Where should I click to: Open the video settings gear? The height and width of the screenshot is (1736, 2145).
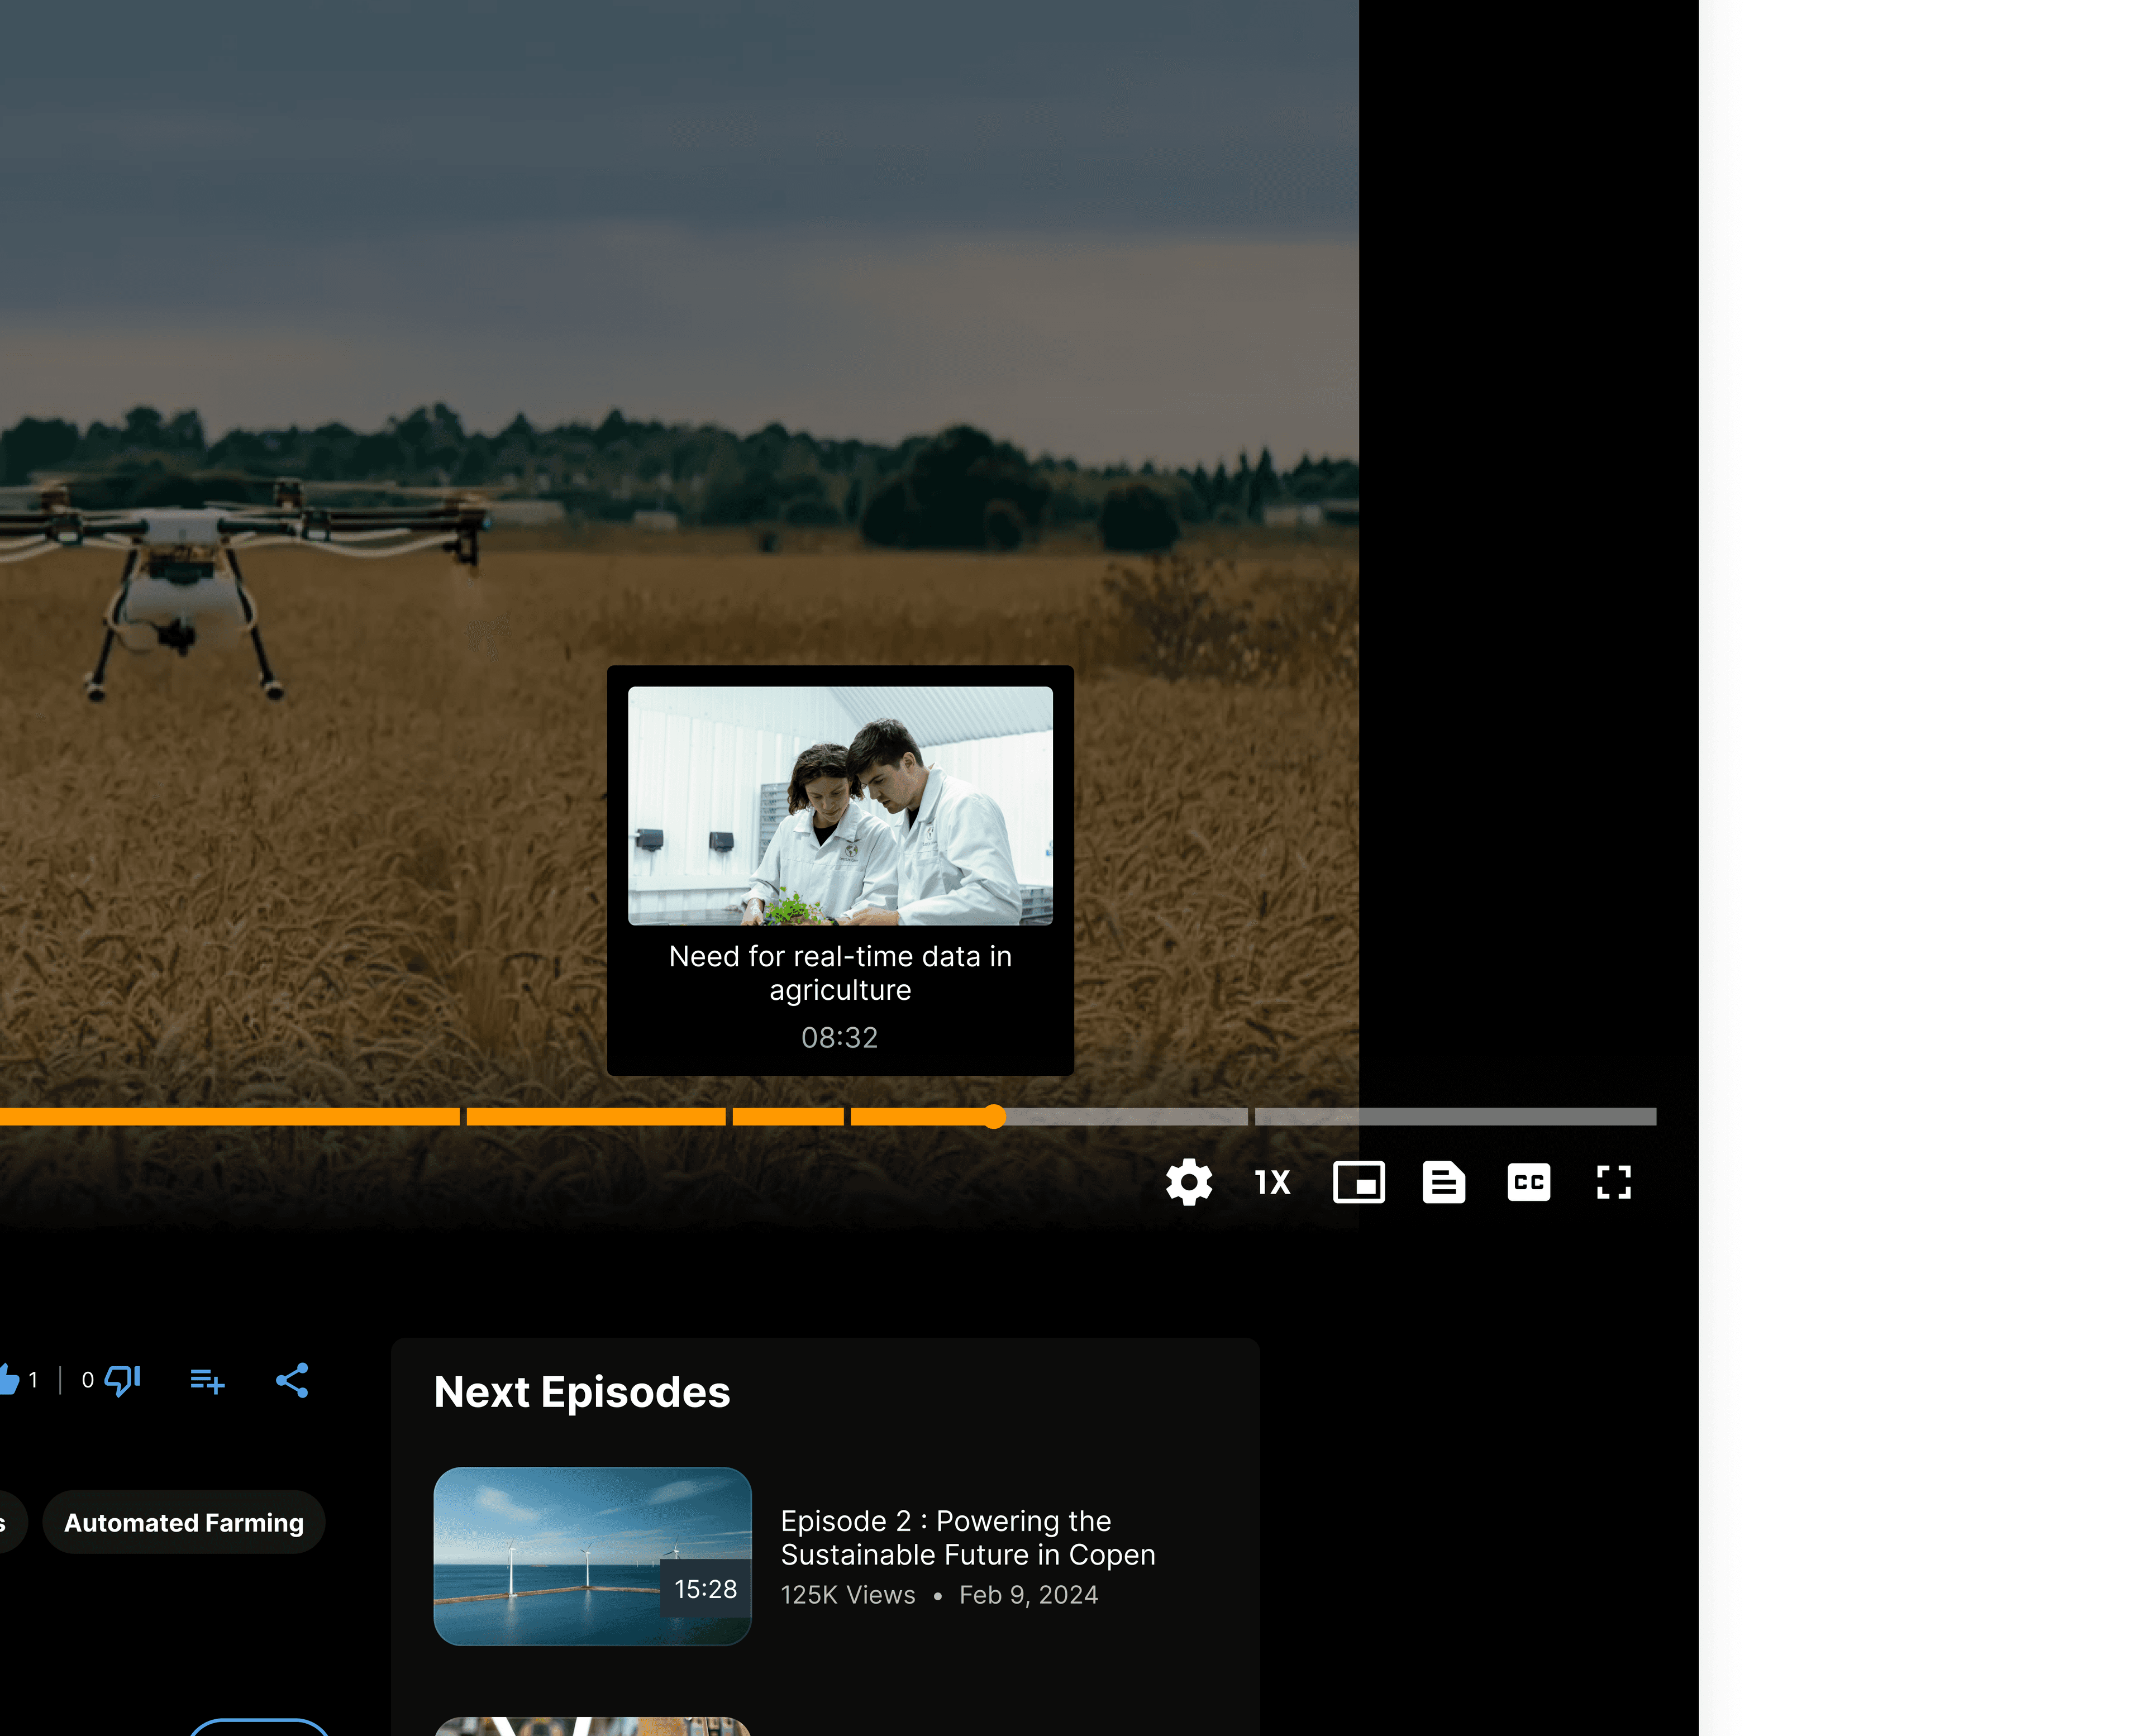[1189, 1182]
